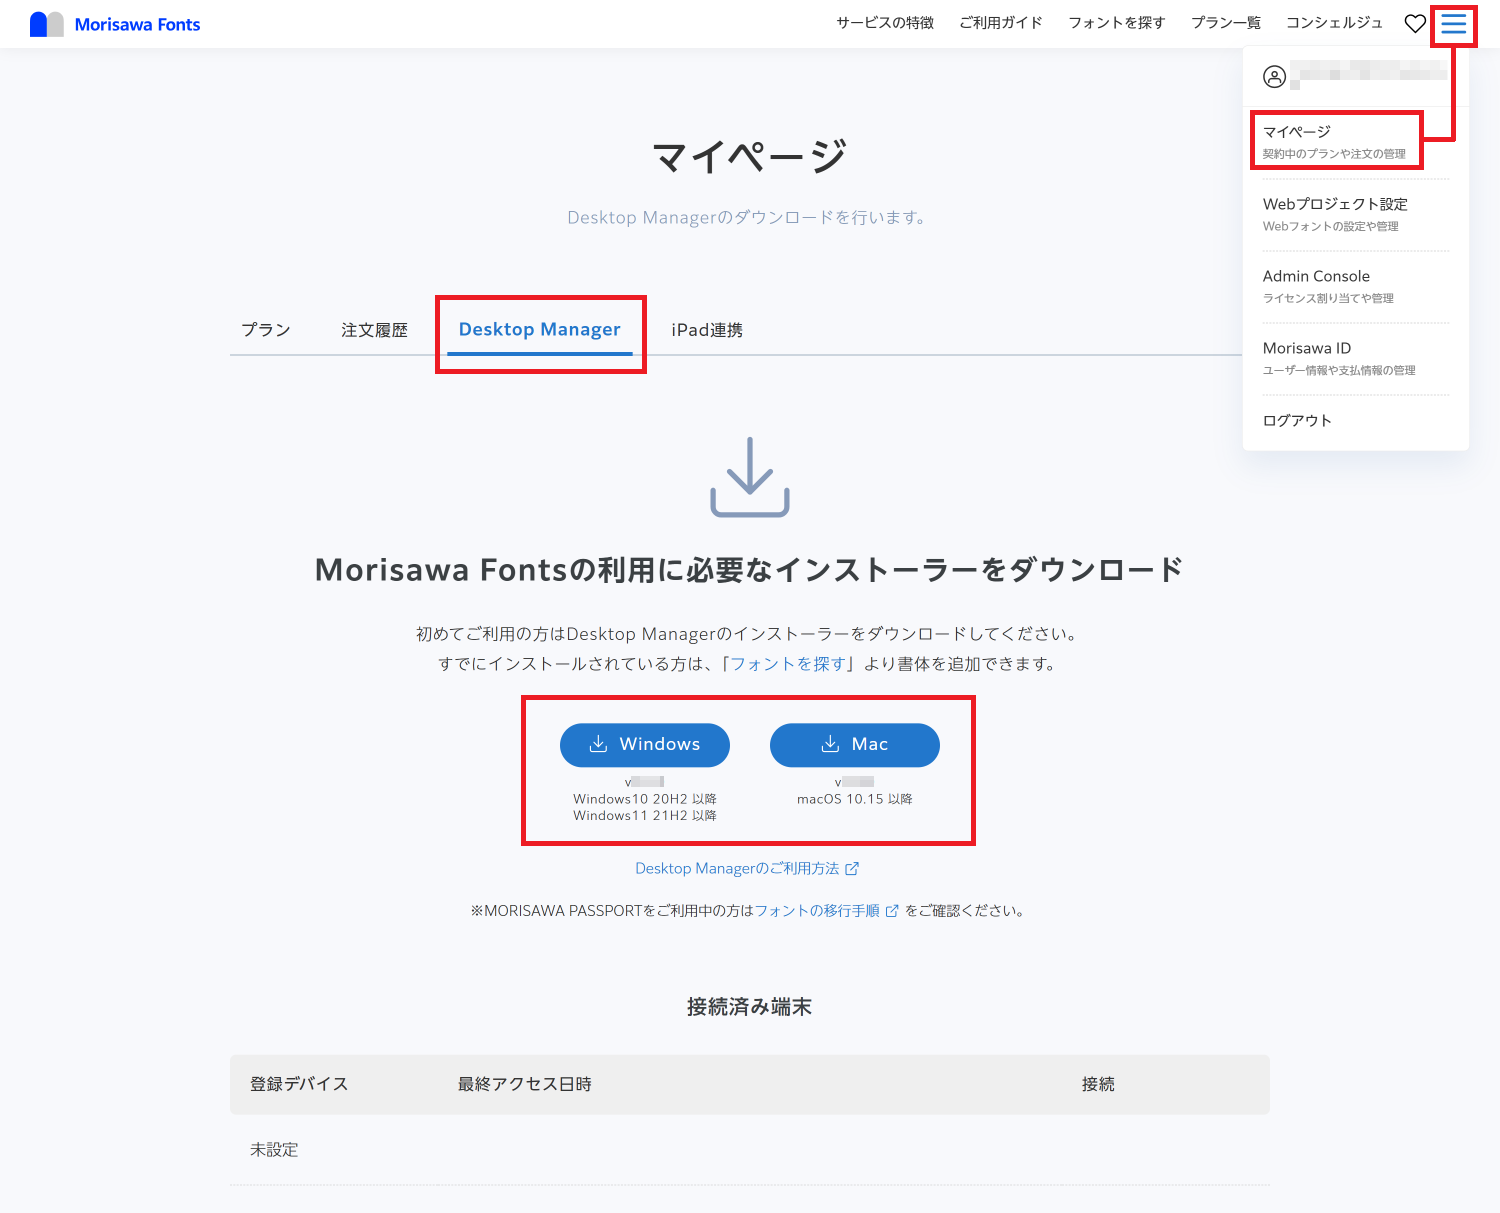
Task: Toggle the hamburger menu icon
Action: 1454,24
